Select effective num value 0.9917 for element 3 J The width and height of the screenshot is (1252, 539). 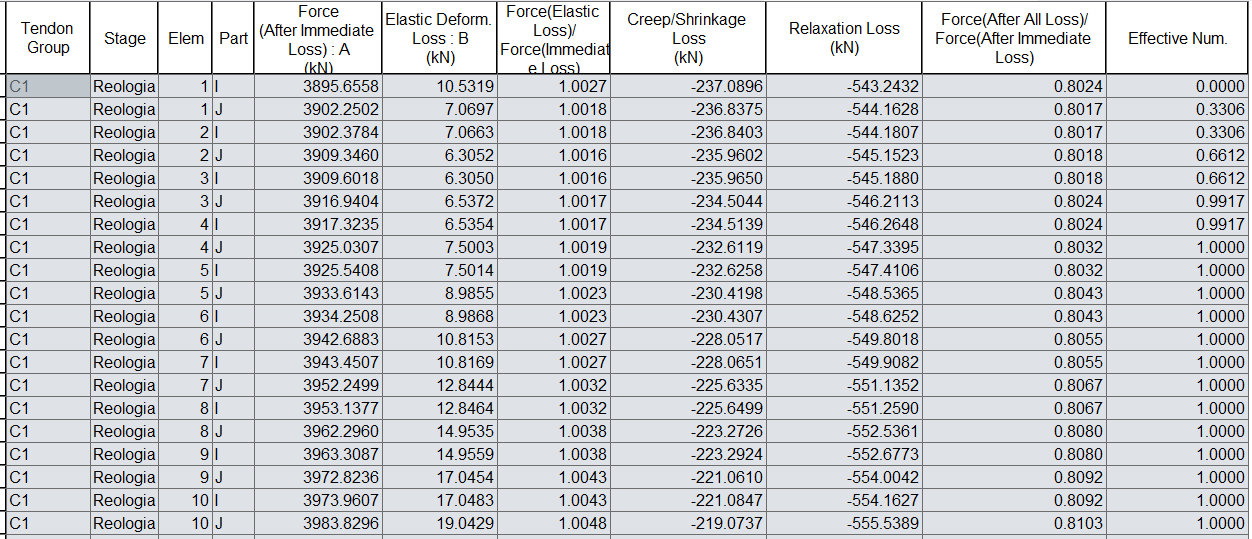click(1177, 201)
